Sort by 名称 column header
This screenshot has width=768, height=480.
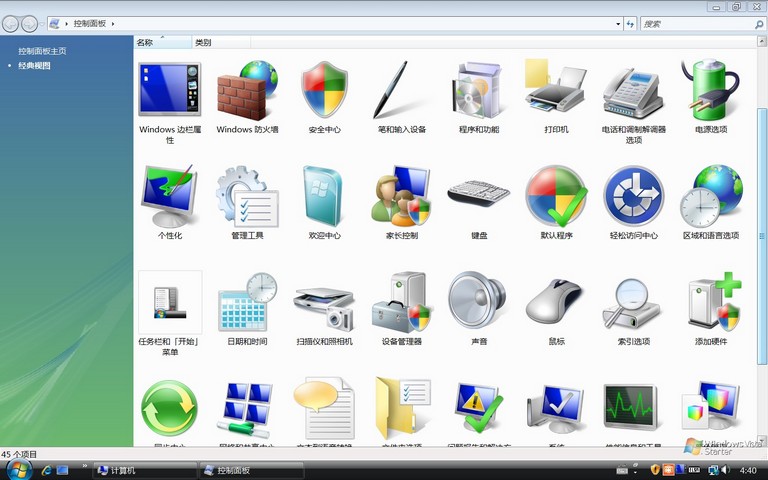point(162,43)
